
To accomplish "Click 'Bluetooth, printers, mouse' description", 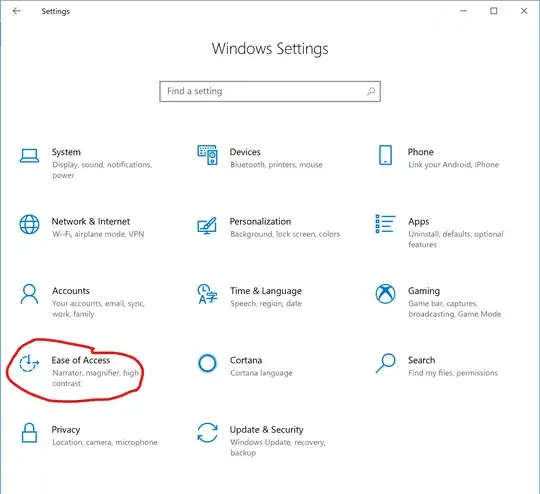I will point(277,165).
